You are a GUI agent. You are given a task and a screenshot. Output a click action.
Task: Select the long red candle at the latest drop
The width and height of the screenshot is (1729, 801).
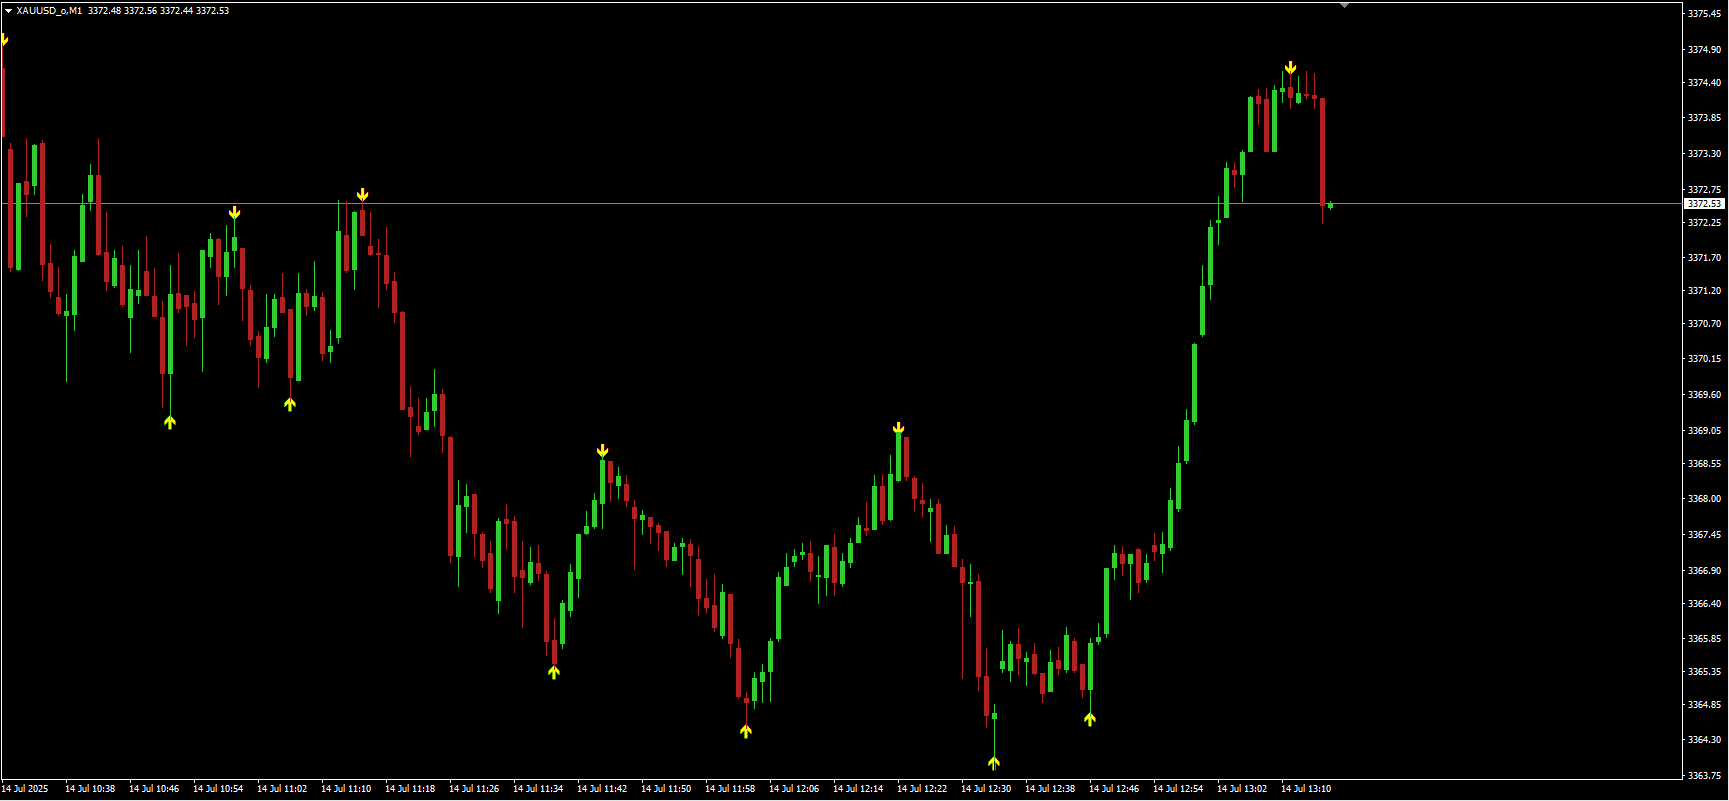click(x=1322, y=150)
